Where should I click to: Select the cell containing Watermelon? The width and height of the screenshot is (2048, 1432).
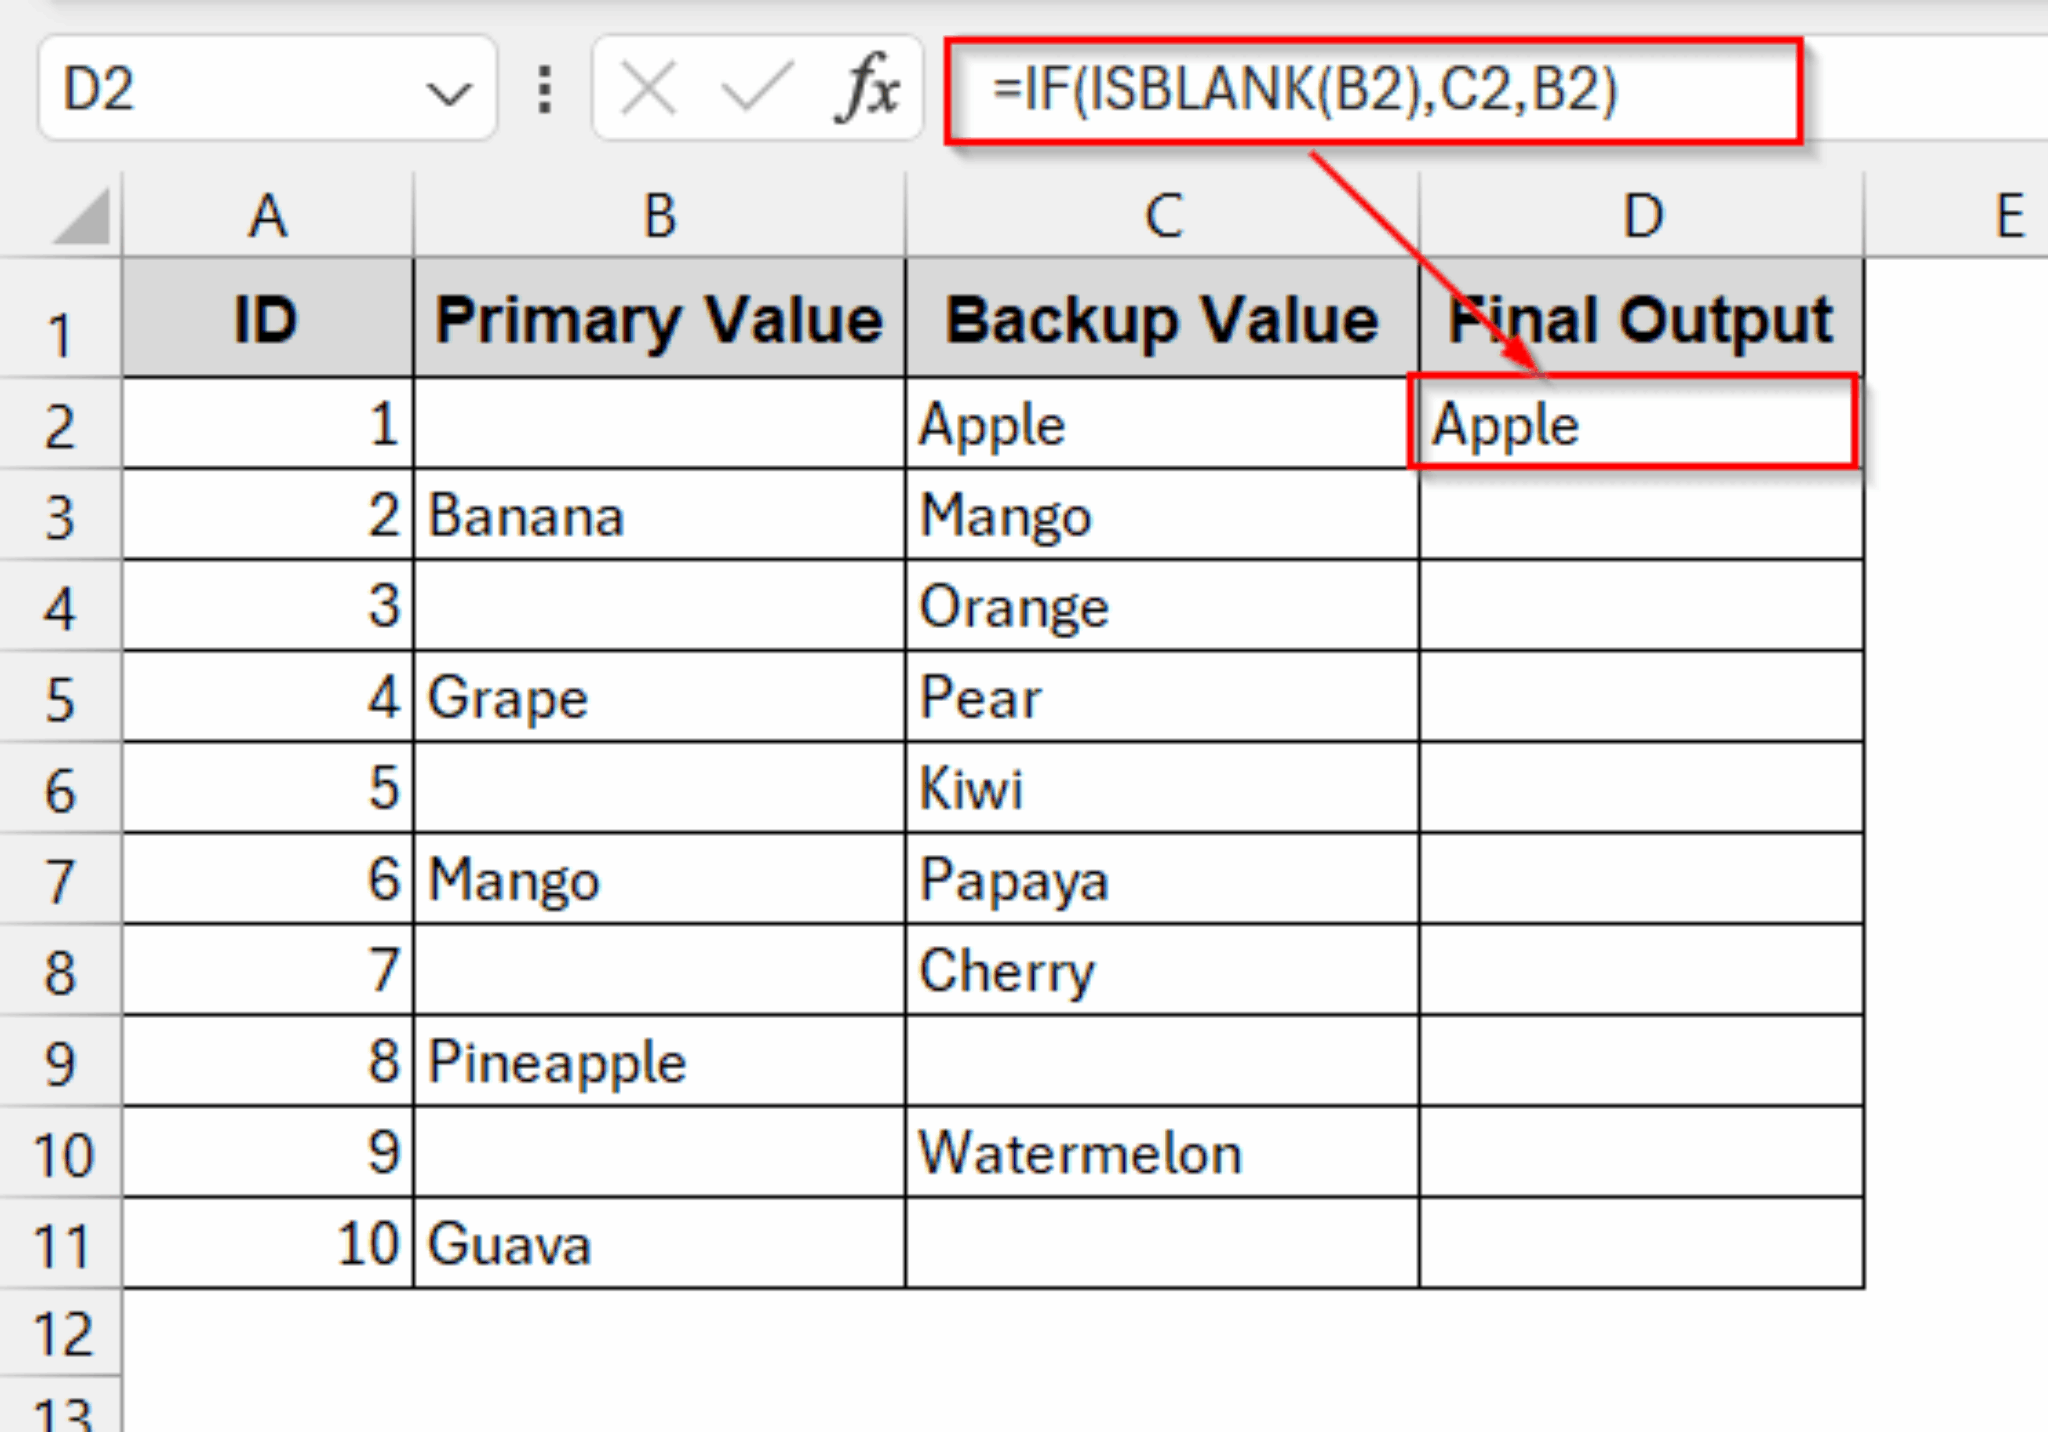[1160, 1152]
